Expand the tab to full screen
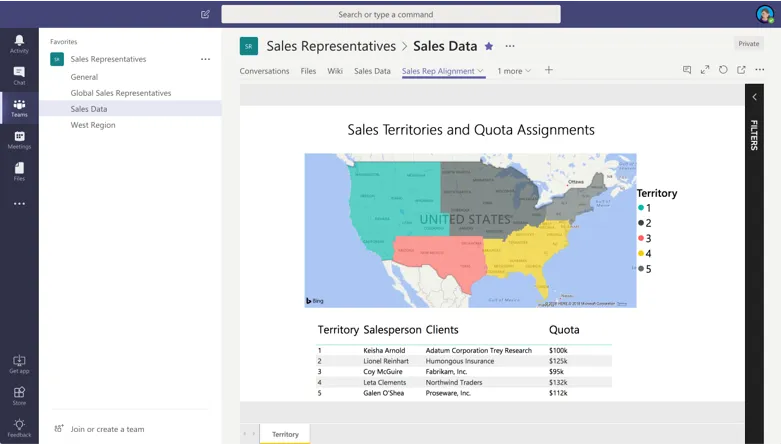Image resolution: width=781 pixels, height=444 pixels. 705,70
